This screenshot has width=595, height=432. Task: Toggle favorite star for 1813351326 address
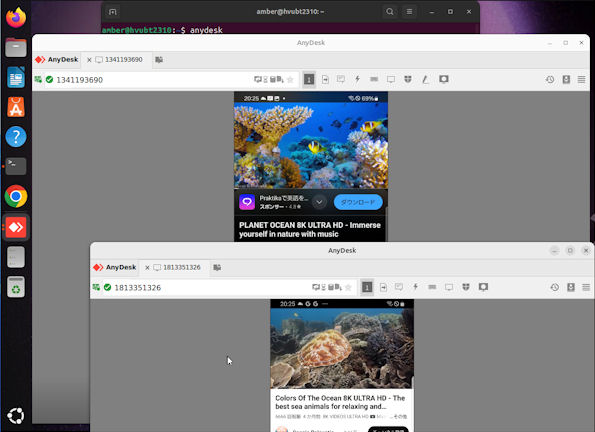point(348,287)
